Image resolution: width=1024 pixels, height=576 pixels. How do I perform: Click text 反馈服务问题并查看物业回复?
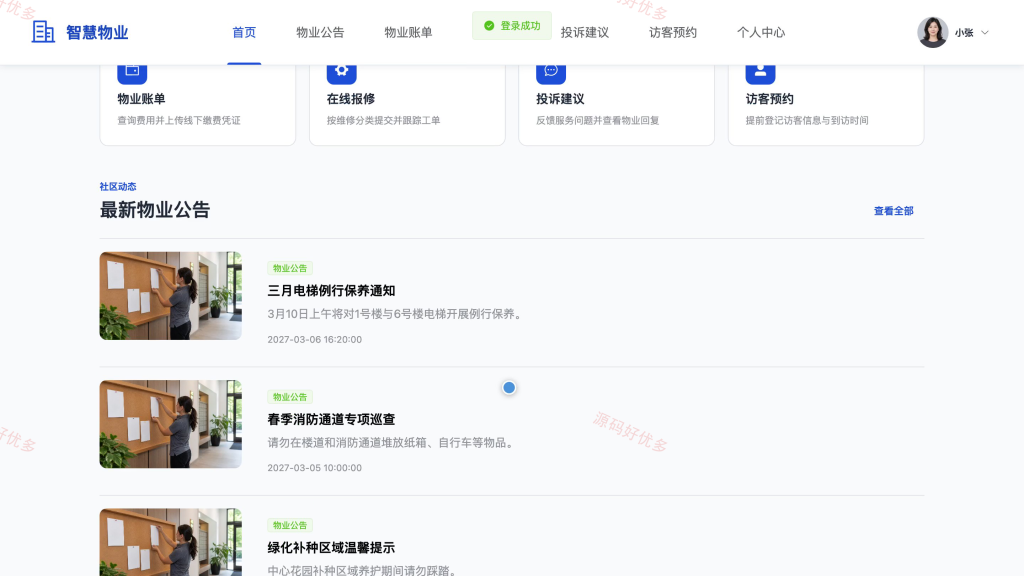click(x=598, y=120)
